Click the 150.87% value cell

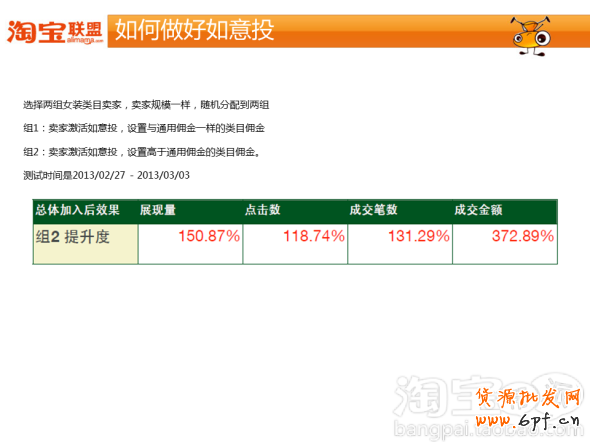point(190,244)
